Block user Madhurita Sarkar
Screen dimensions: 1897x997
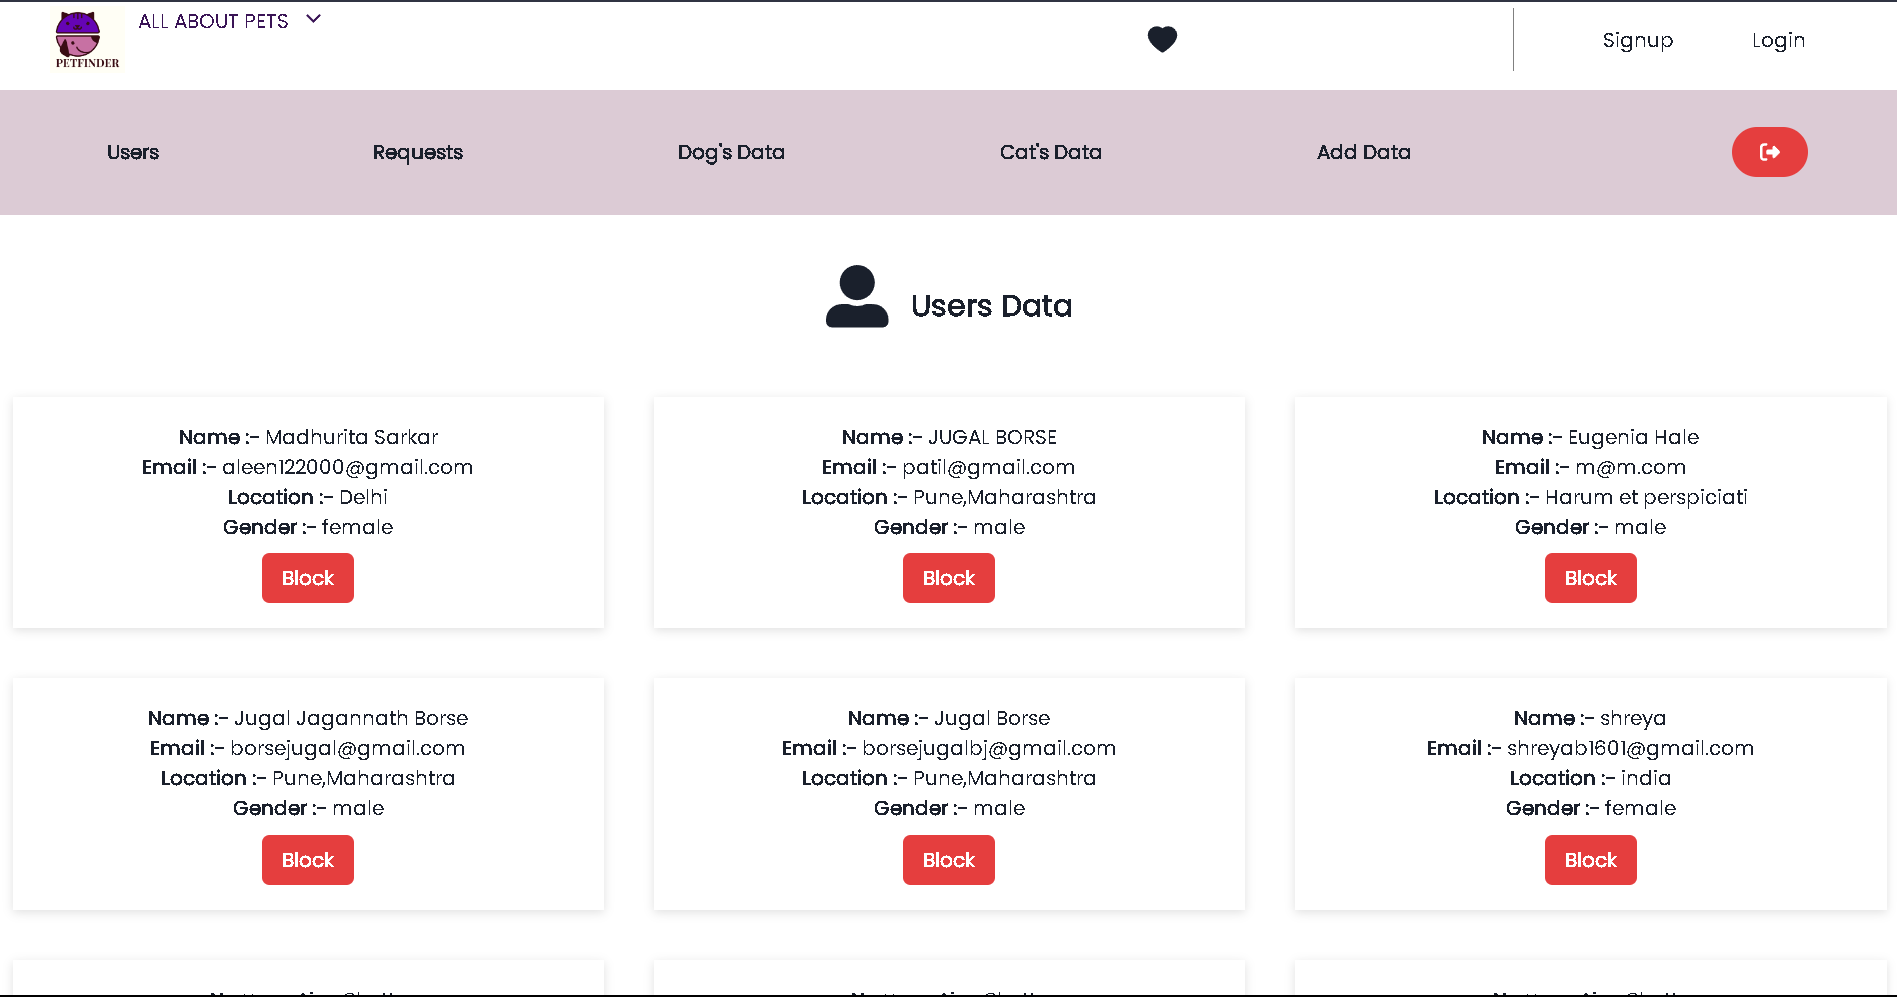tap(307, 577)
